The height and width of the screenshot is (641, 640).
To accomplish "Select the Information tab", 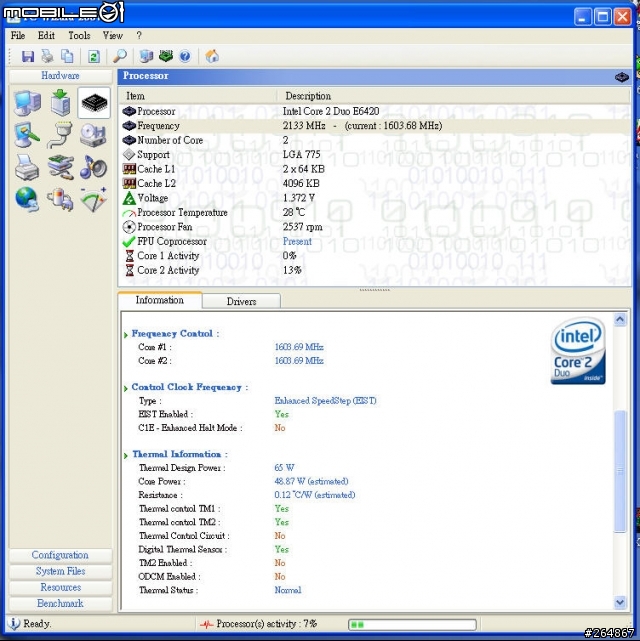I will coord(160,300).
